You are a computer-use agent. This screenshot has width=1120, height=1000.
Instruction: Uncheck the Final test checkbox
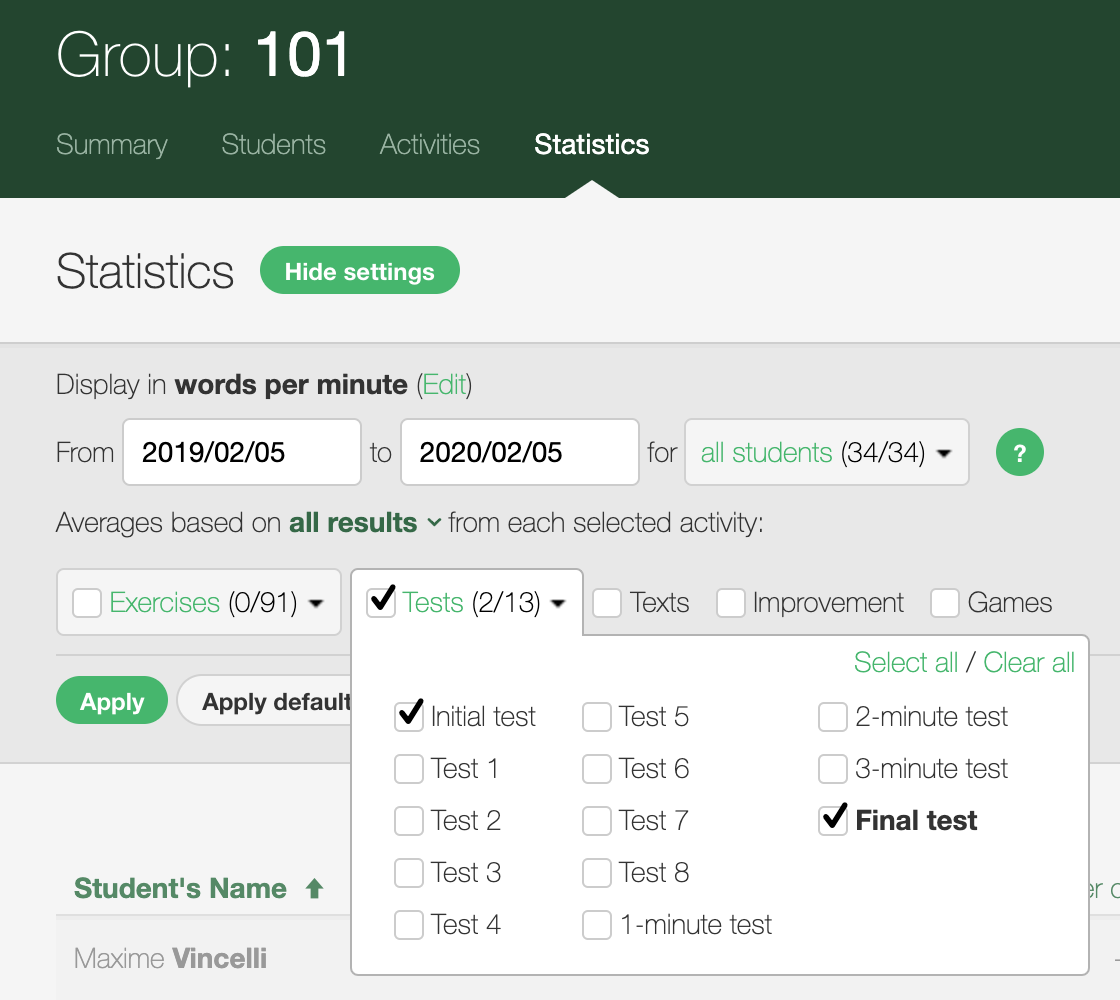click(833, 820)
